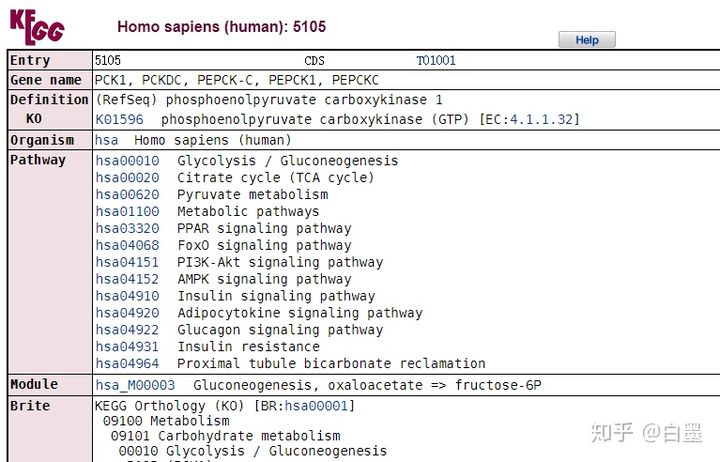Click '09101 Carbohydrate metabolism' Brite row
Screen dimensions: 720x462
pos(225,436)
